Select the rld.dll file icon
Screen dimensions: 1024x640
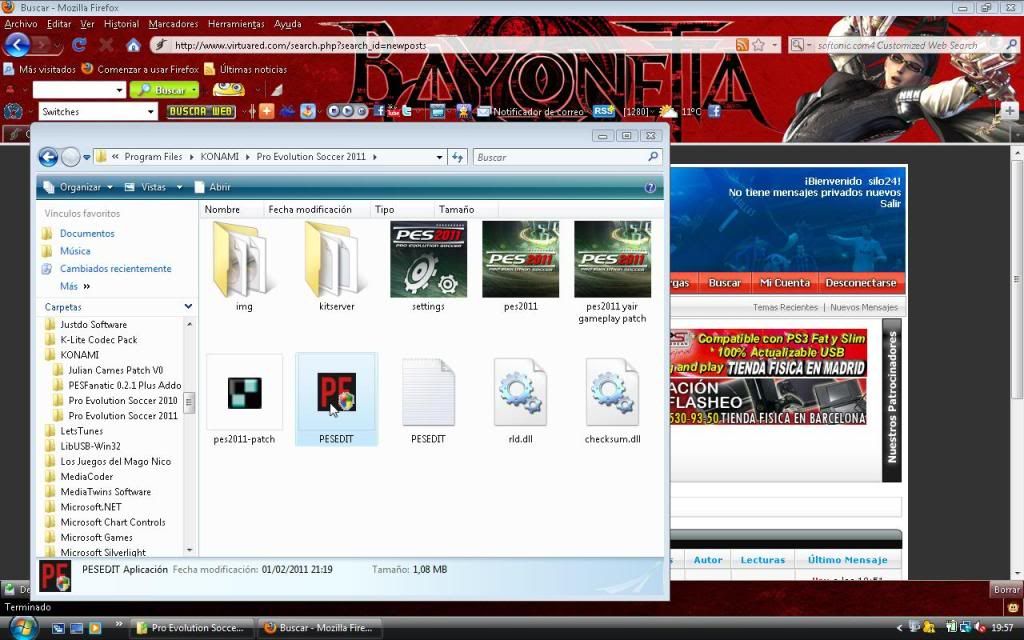coord(520,392)
